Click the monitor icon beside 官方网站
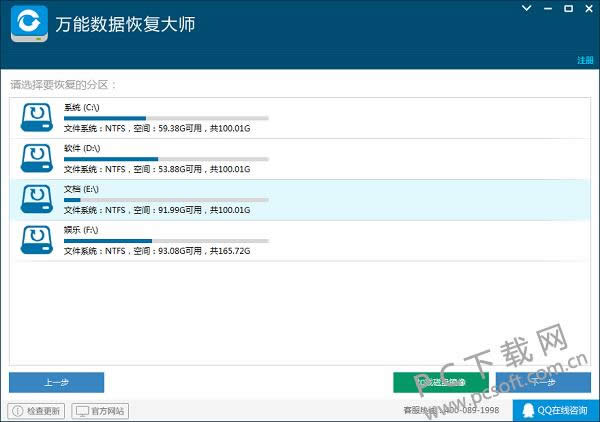The height and width of the screenshot is (422, 600). [82, 411]
